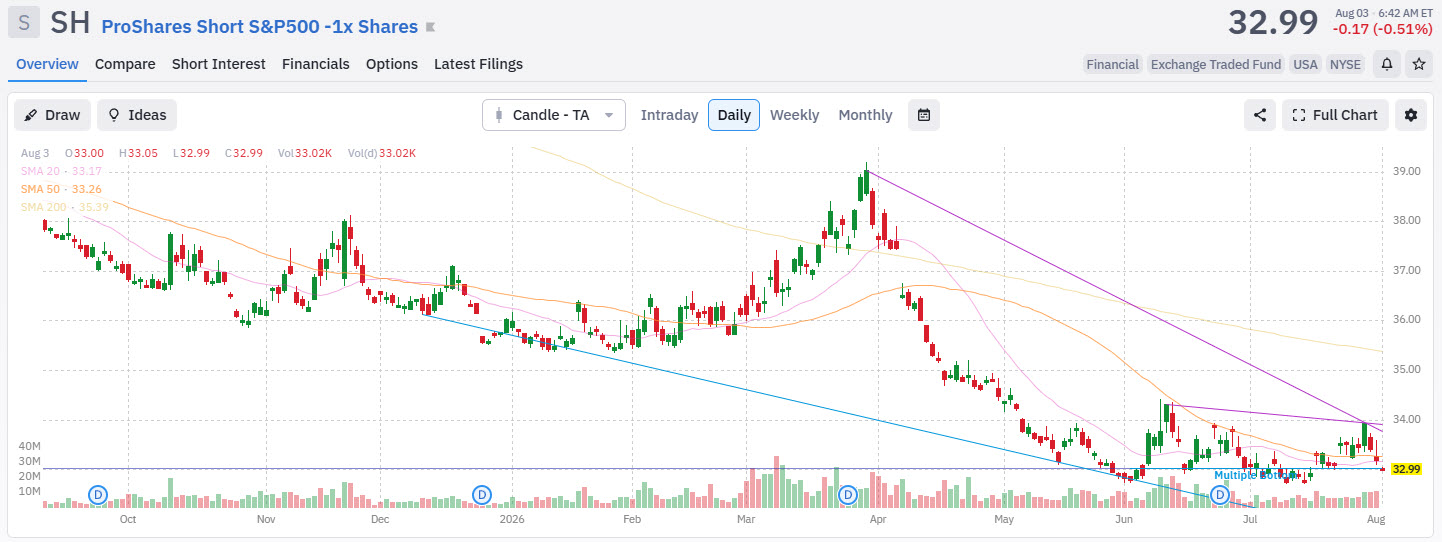Screen dimensions: 1442x542
Task: Open the calendar date range icon
Action: [x=924, y=115]
